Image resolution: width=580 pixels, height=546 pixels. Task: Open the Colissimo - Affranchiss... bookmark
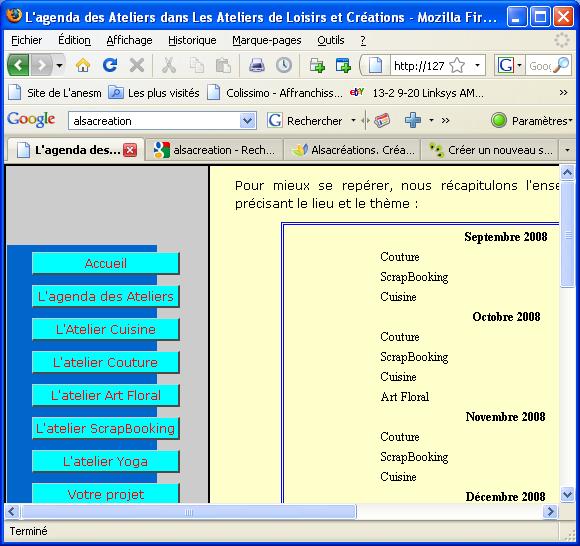[275, 93]
